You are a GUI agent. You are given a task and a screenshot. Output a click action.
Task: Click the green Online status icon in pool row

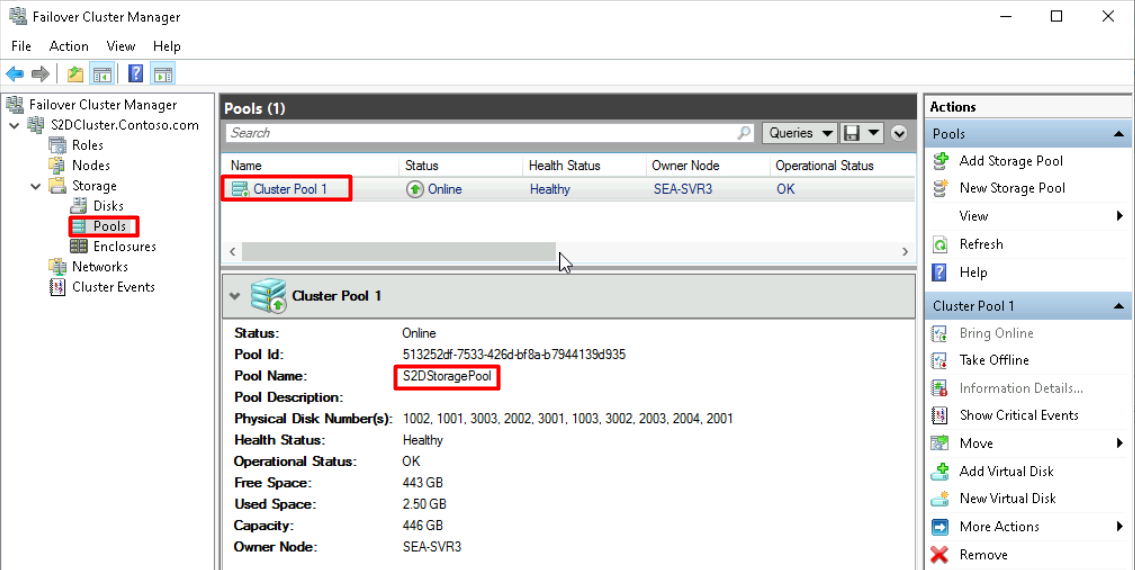pyautogui.click(x=415, y=189)
